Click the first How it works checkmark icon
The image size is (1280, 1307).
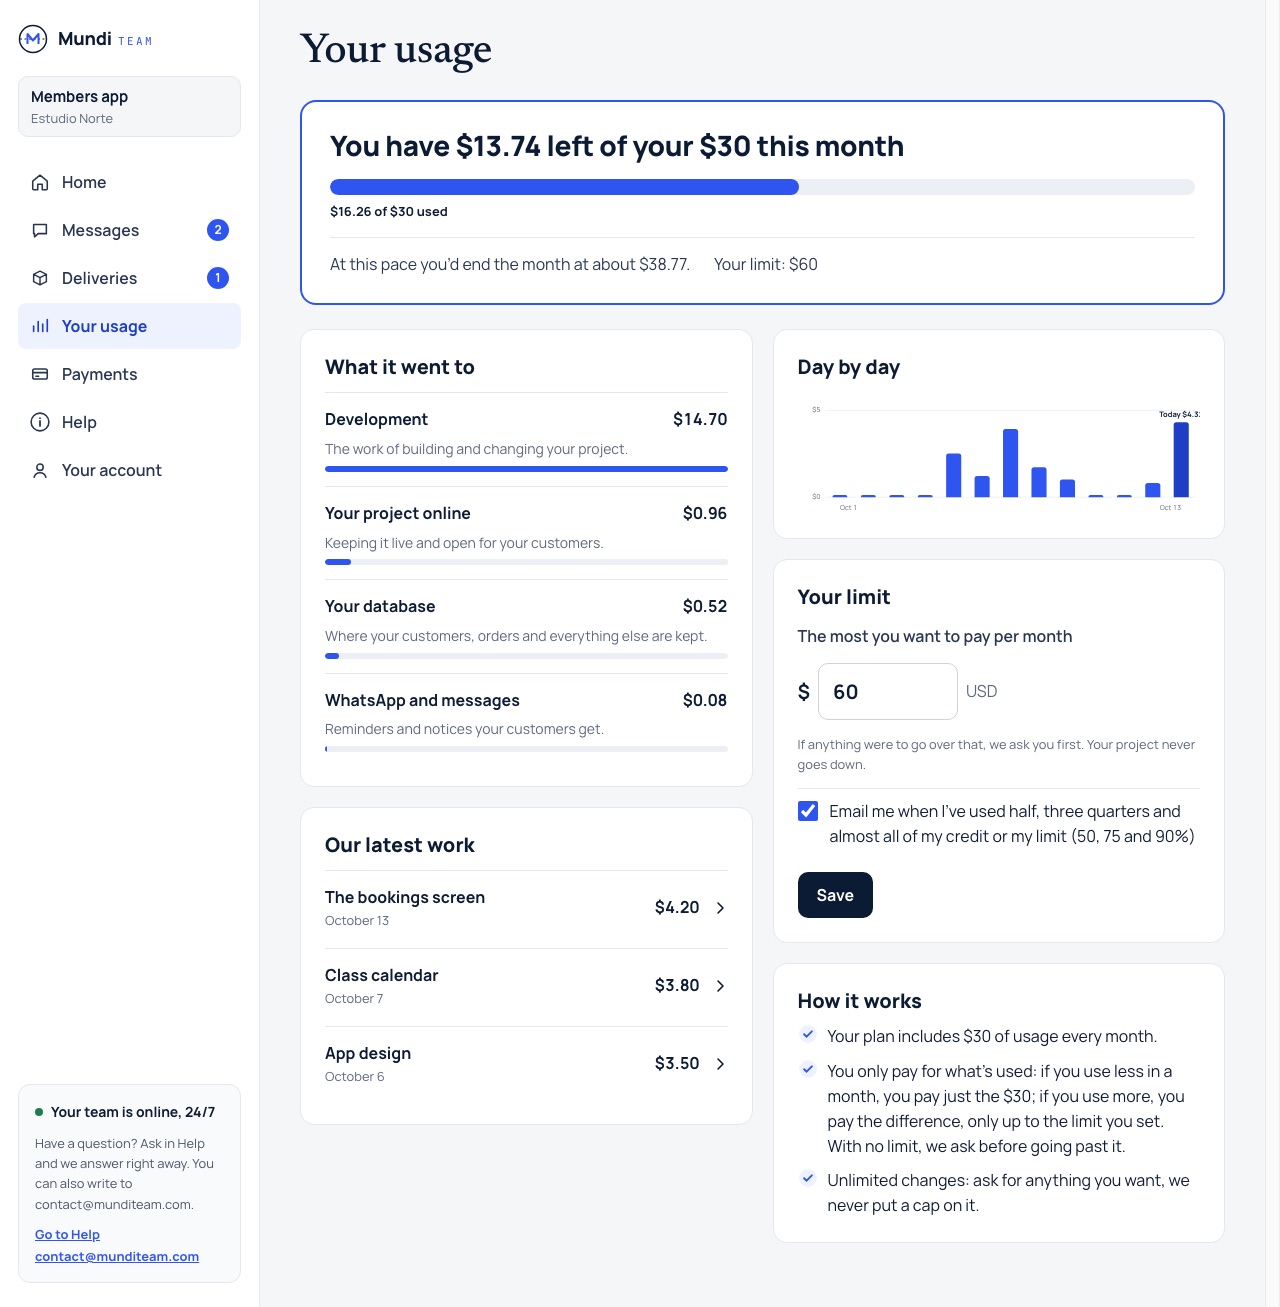point(808,1035)
